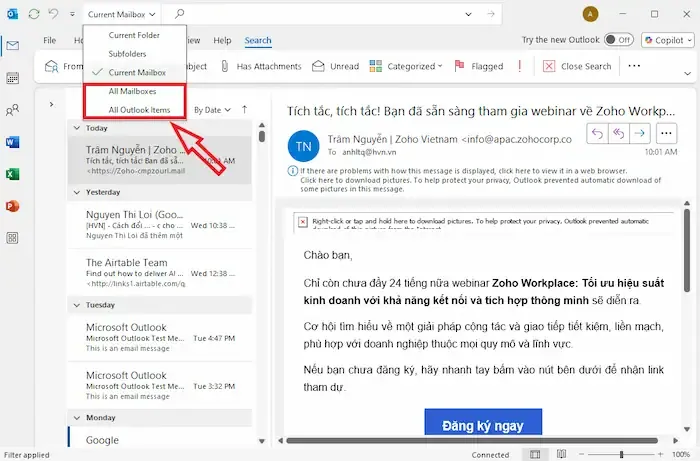
Task: Open the account avatar A
Action: coord(590,14)
